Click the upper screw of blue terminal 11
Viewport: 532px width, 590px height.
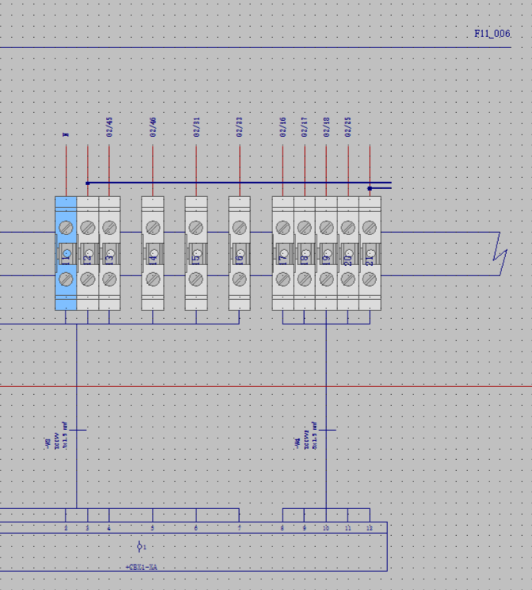[x=66, y=227]
